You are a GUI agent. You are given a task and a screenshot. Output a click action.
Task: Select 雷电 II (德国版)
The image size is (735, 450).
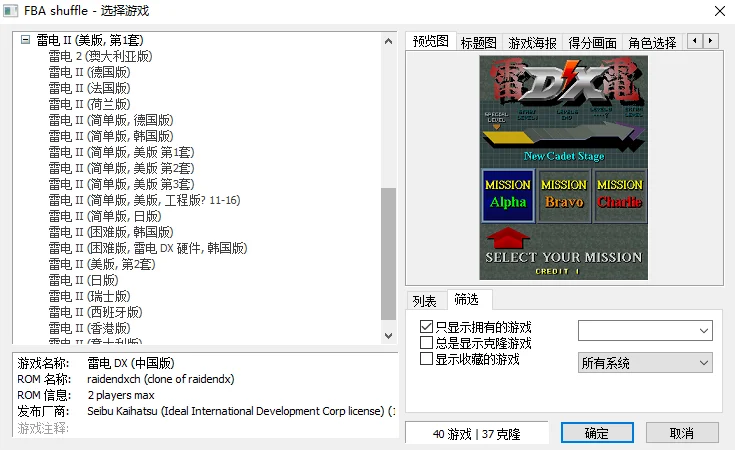coord(90,72)
